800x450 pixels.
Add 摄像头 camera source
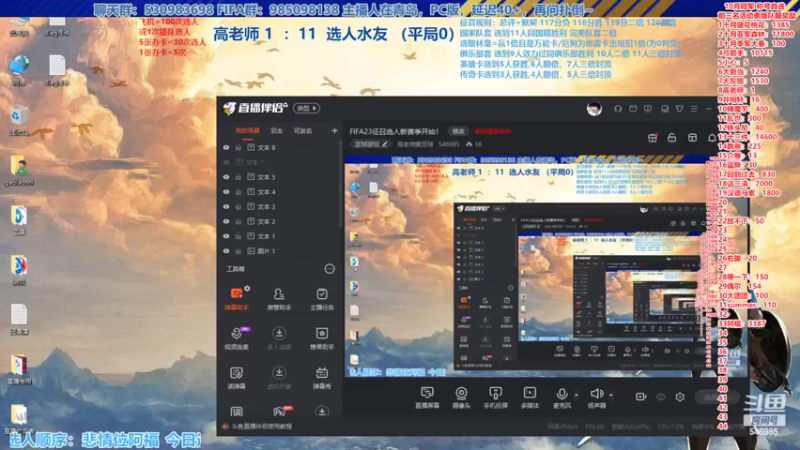461,397
